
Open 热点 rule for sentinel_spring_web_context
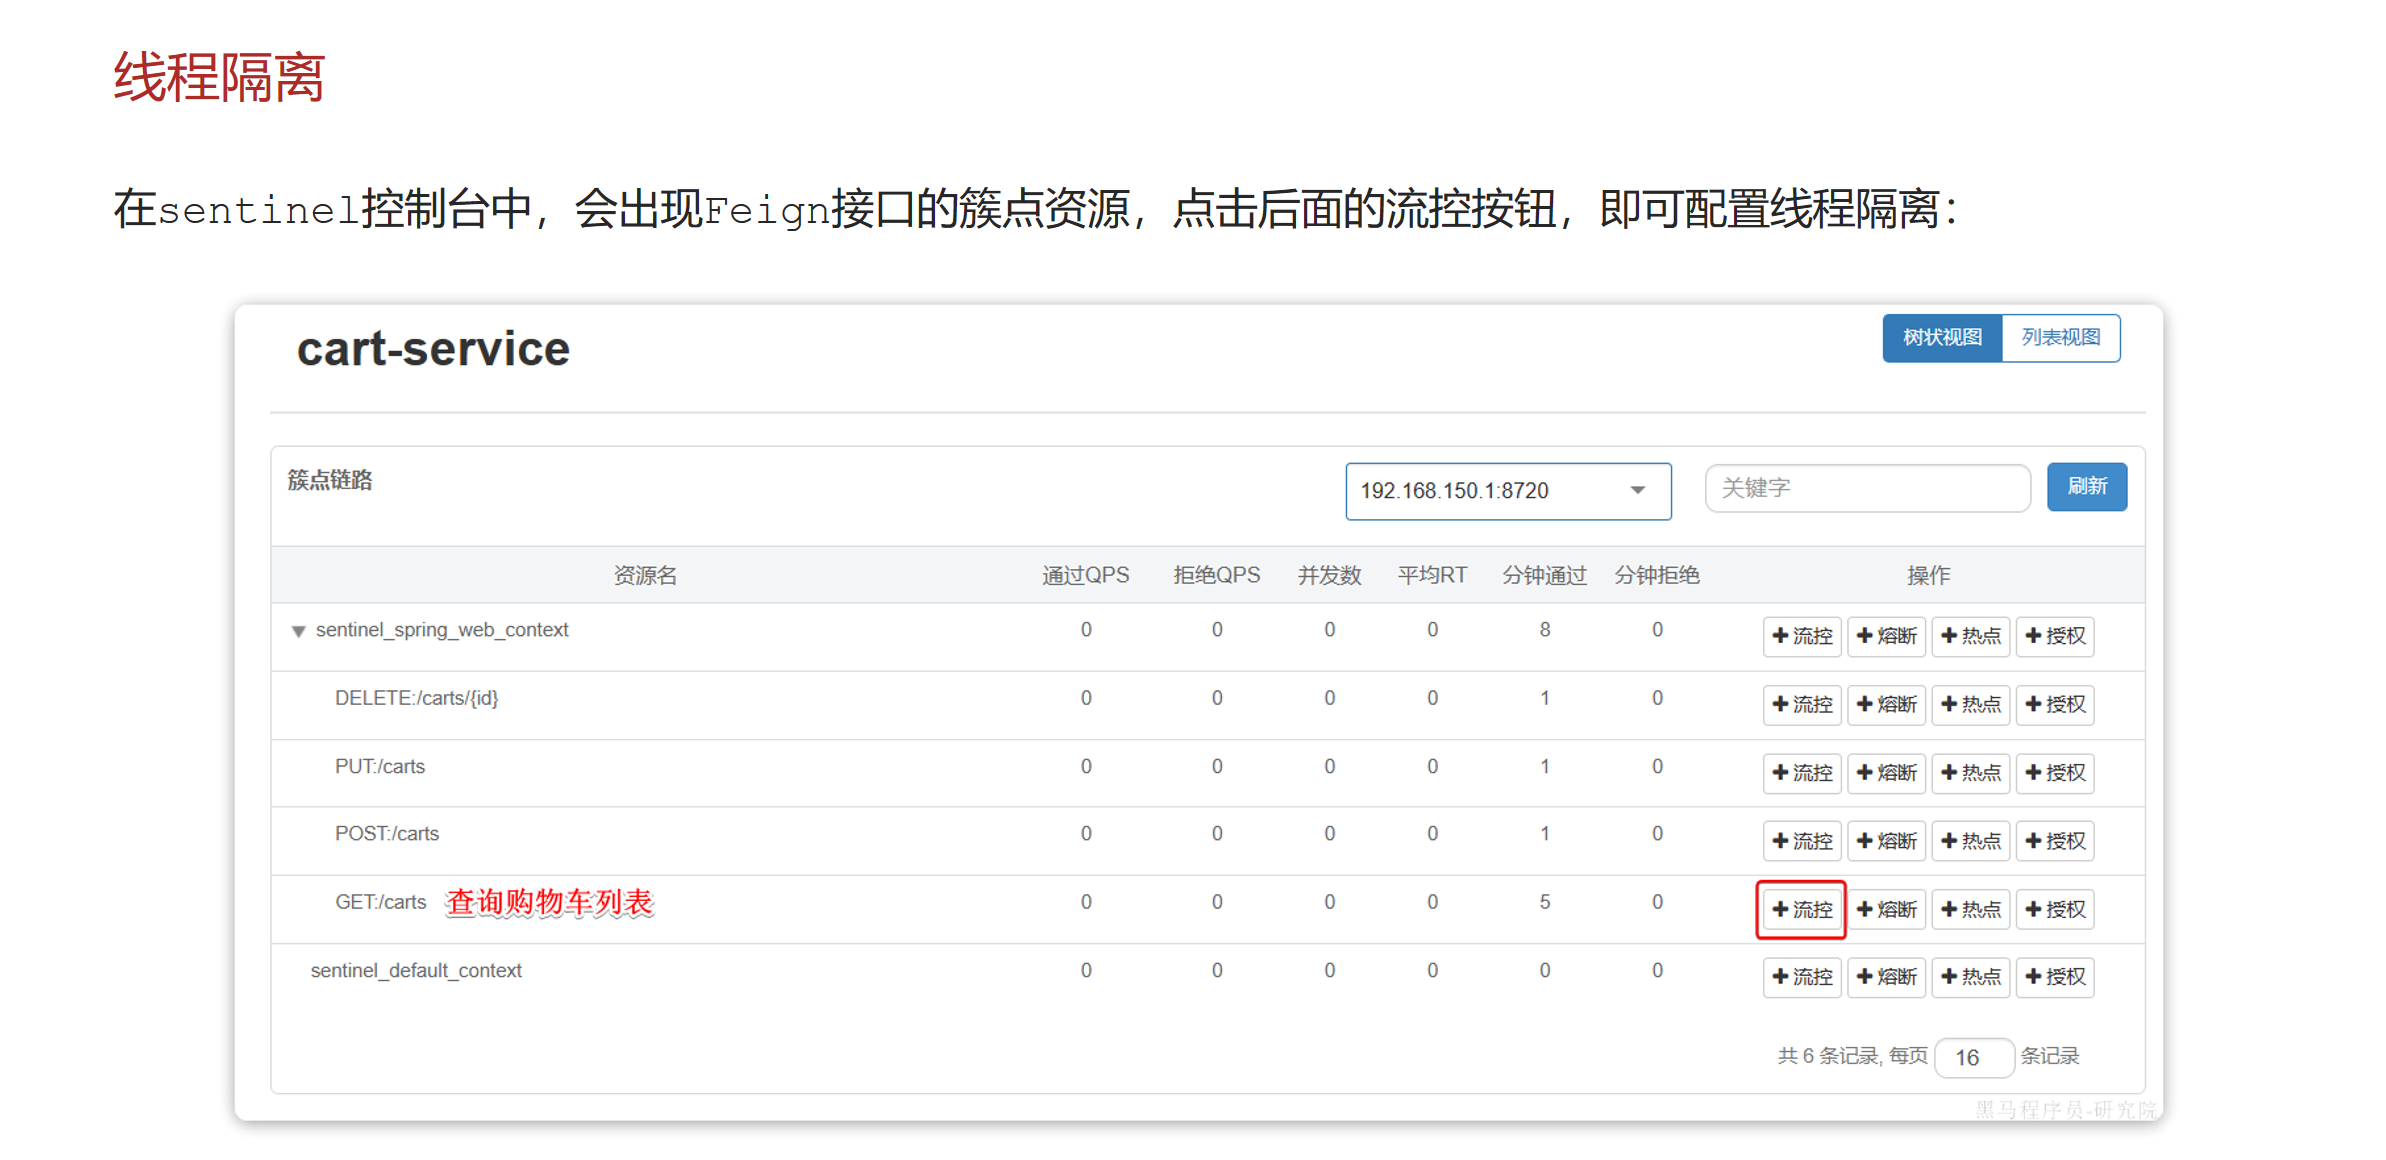1970,637
